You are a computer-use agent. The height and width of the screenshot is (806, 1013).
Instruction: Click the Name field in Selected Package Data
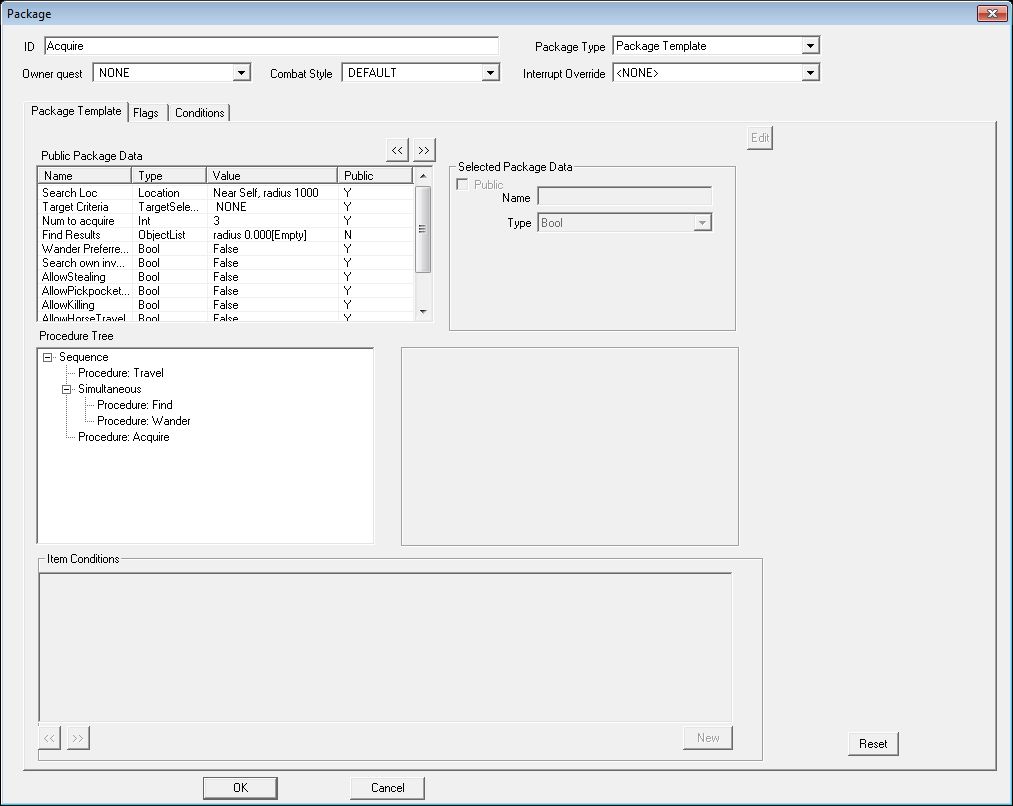pos(625,196)
